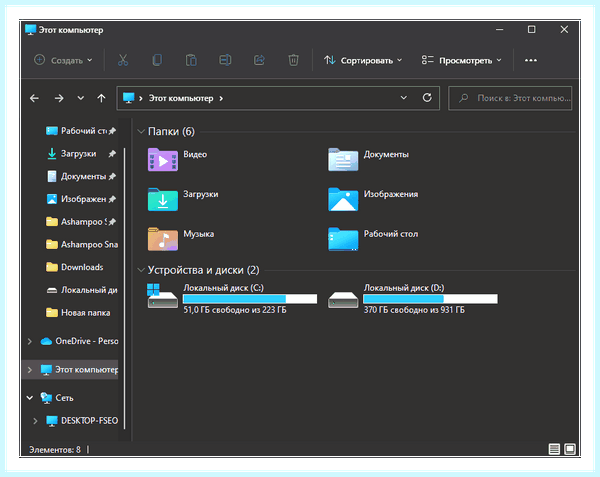Click the Copy icon in toolbar
600x477 pixels.
157,60
